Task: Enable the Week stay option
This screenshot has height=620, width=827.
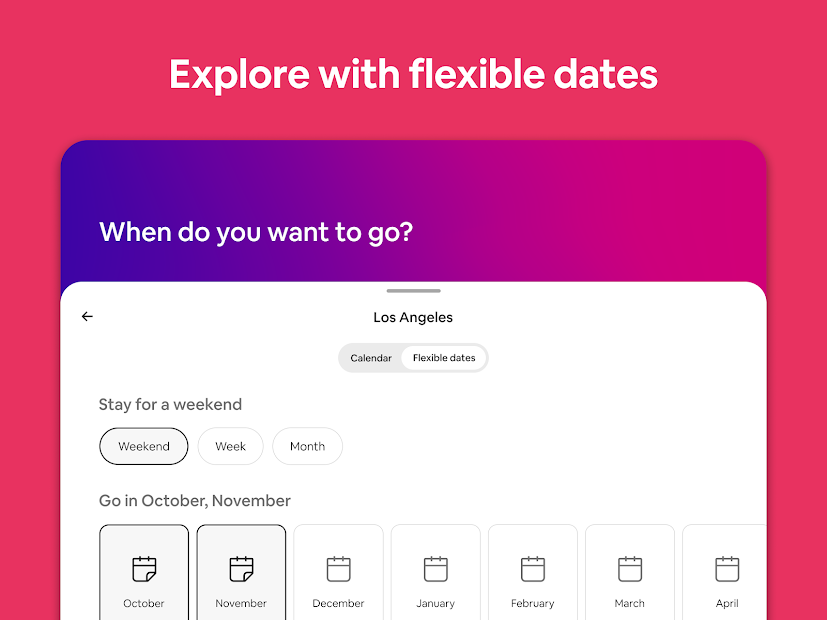Action: click(x=230, y=446)
